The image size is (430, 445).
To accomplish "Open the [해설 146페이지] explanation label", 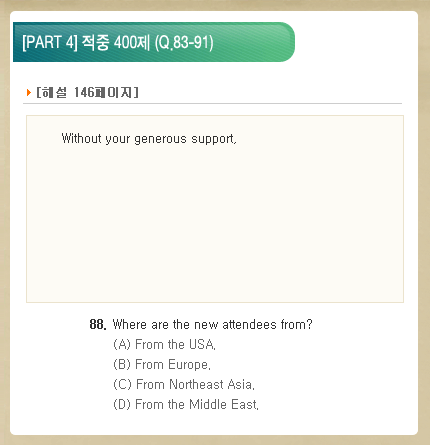I will [x=87, y=92].
